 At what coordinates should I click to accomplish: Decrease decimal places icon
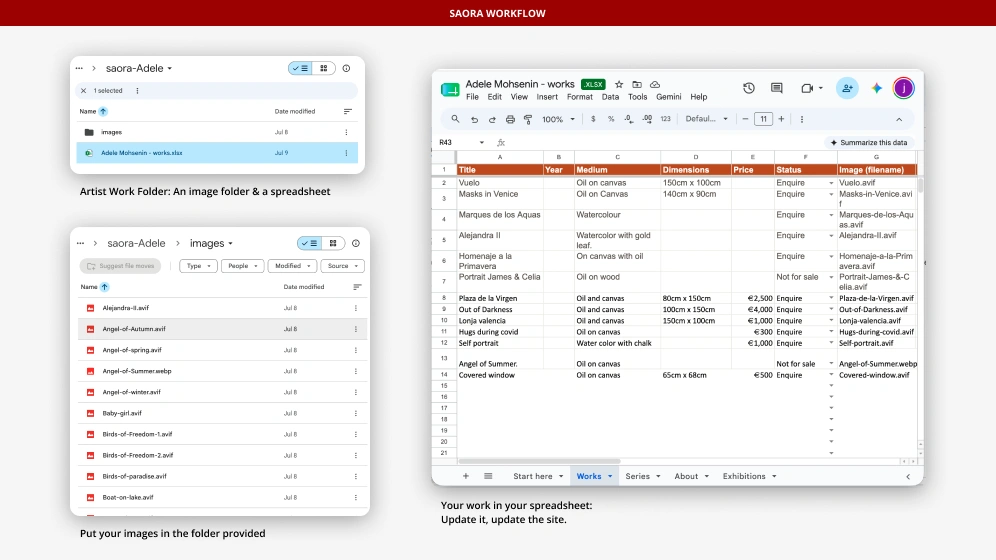click(628, 119)
